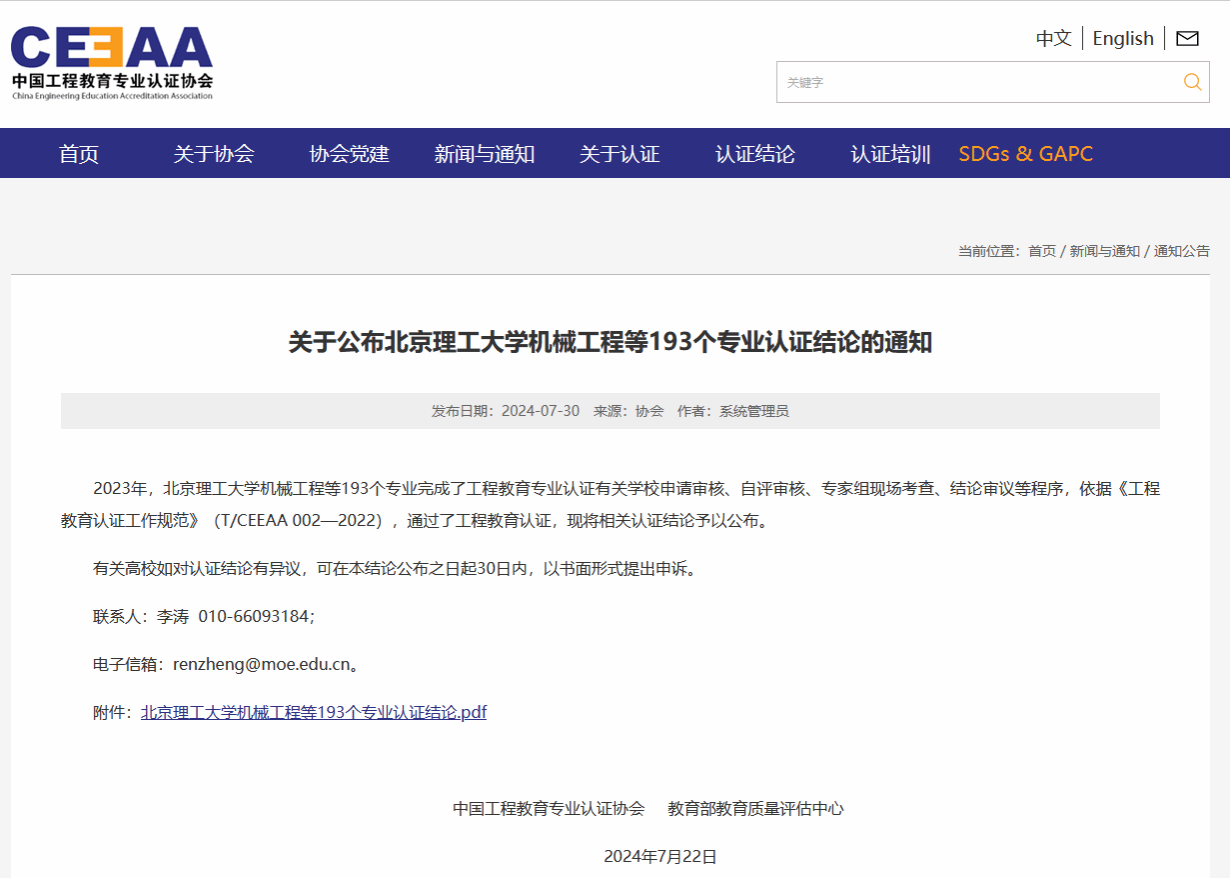
Task: Open the 认证结论 menu
Action: coord(755,154)
